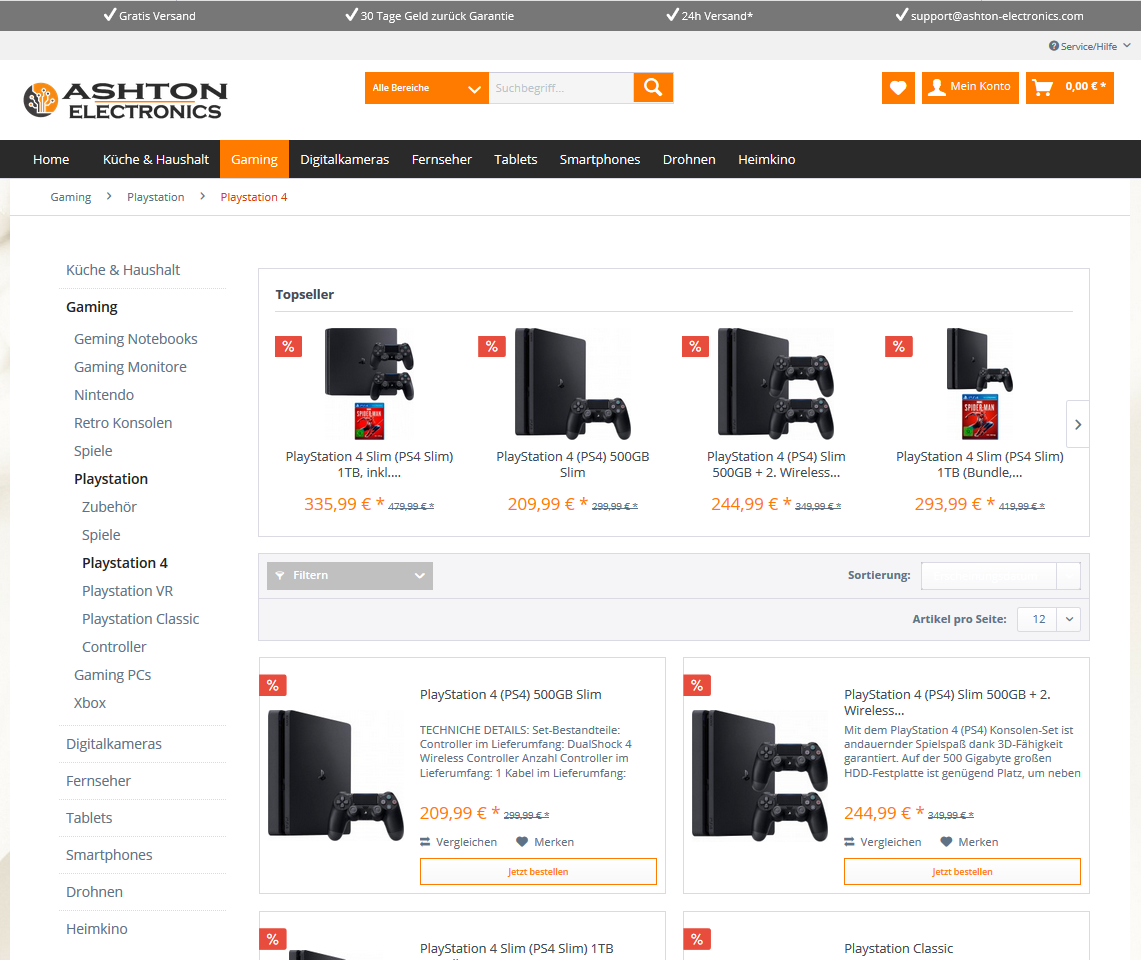Expand the Service/Hilfe menu arrow
1141x960 pixels.
pos(1126,45)
